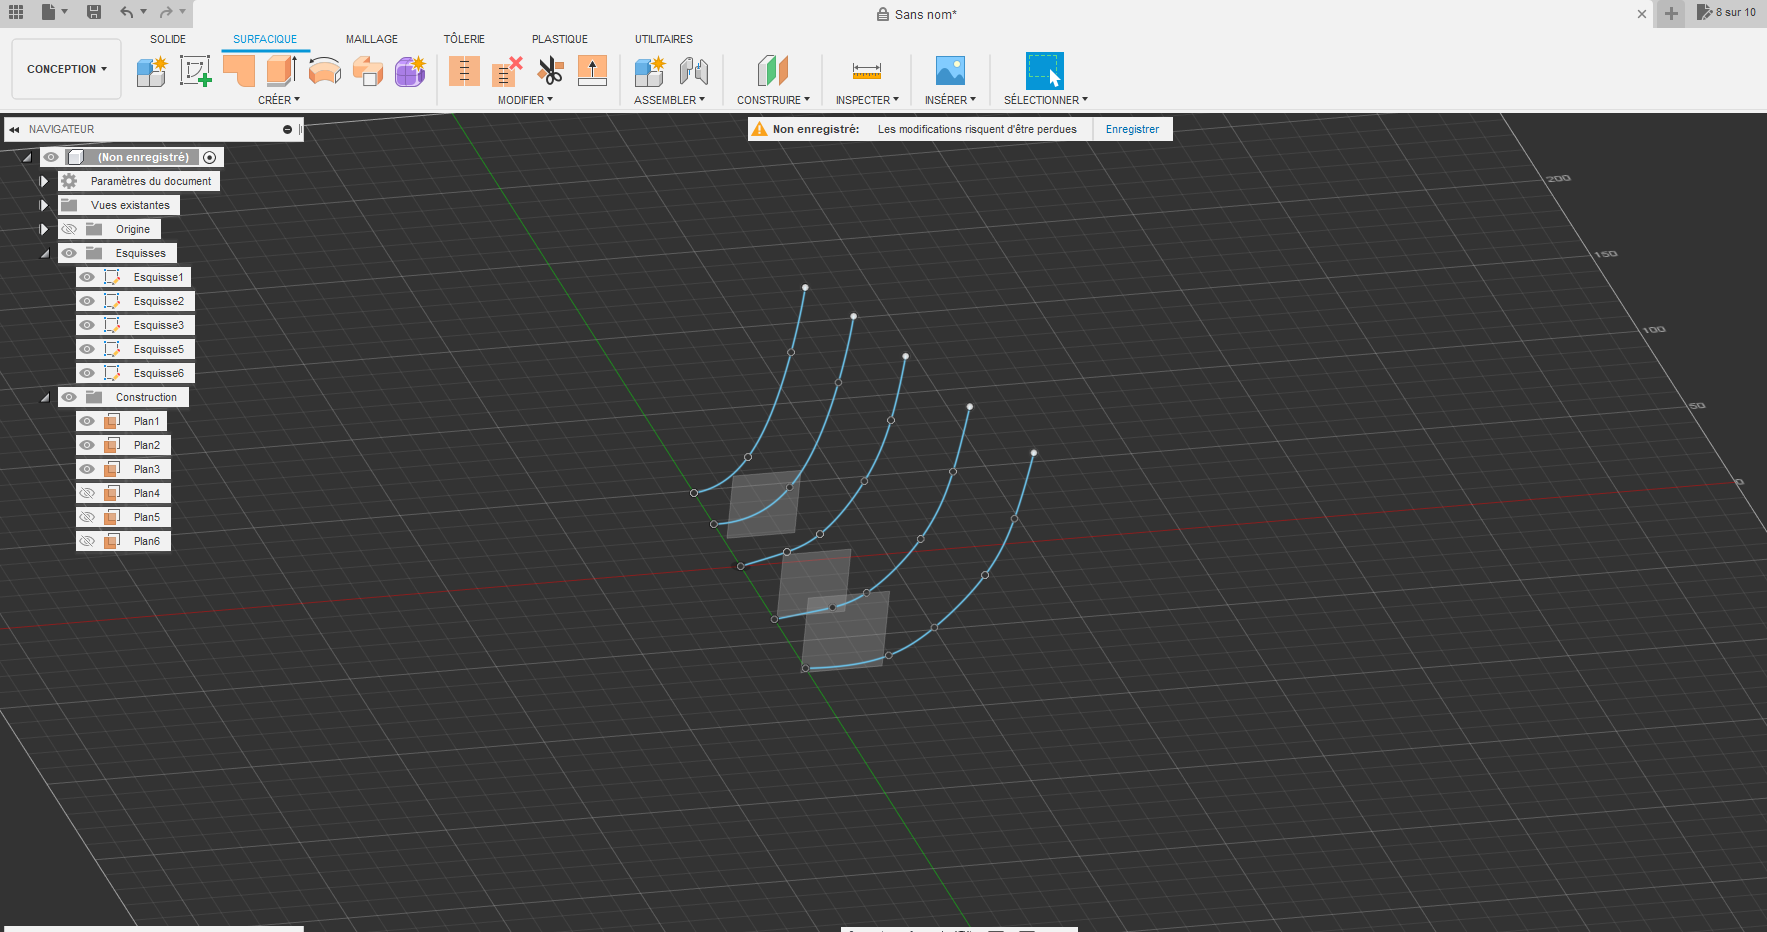
Task: Select the surface Extrude tool
Action: click(281, 71)
